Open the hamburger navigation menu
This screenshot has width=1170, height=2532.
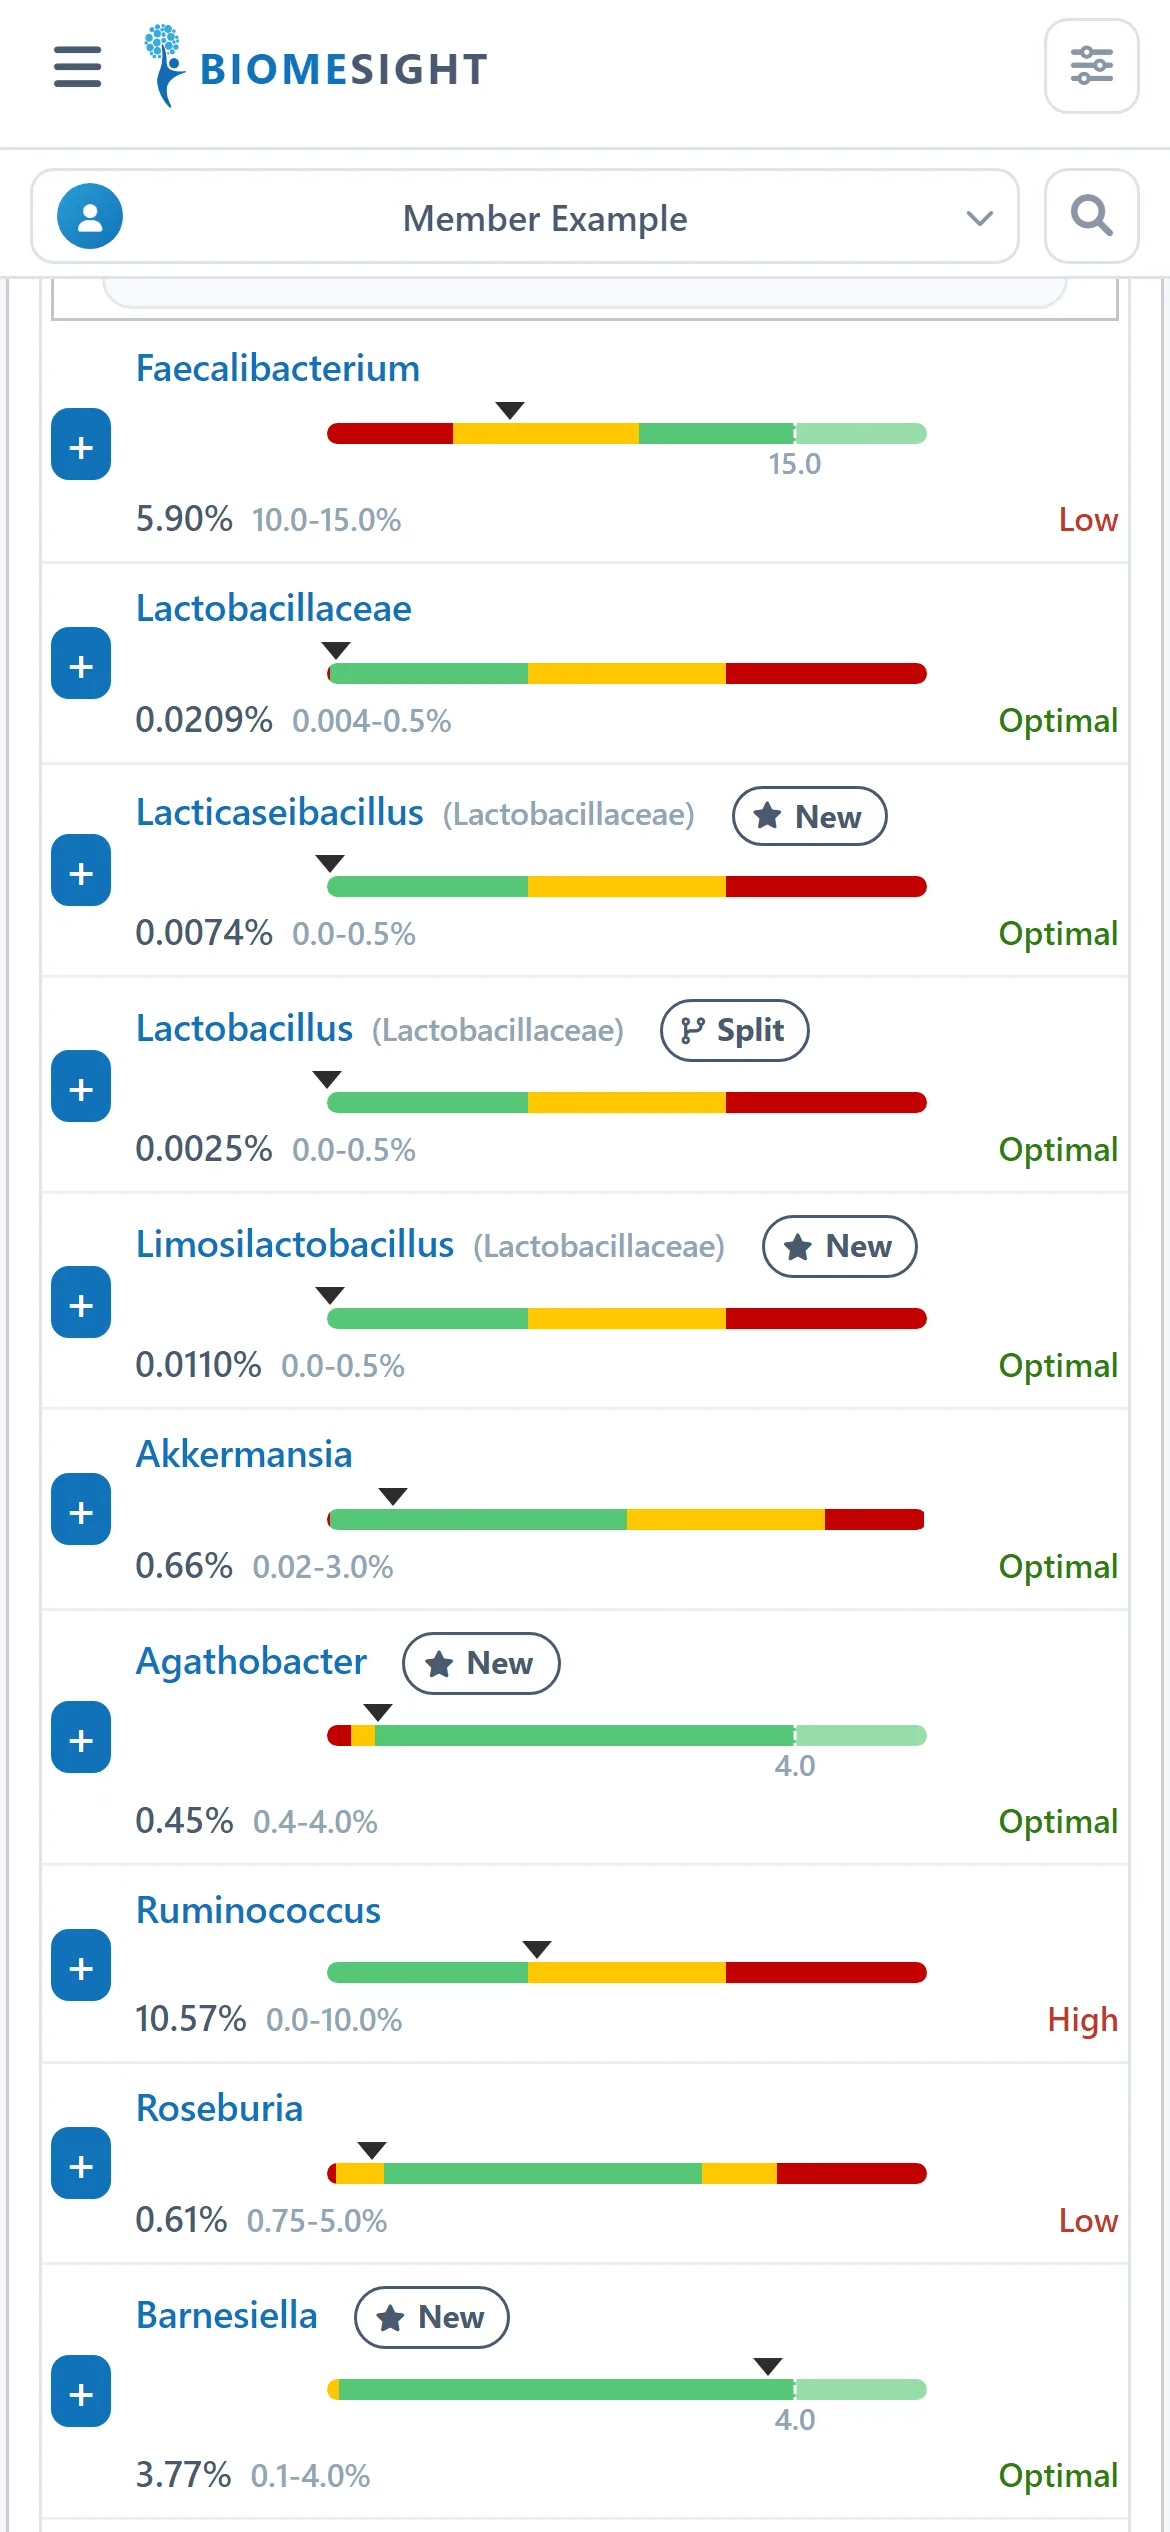point(77,67)
